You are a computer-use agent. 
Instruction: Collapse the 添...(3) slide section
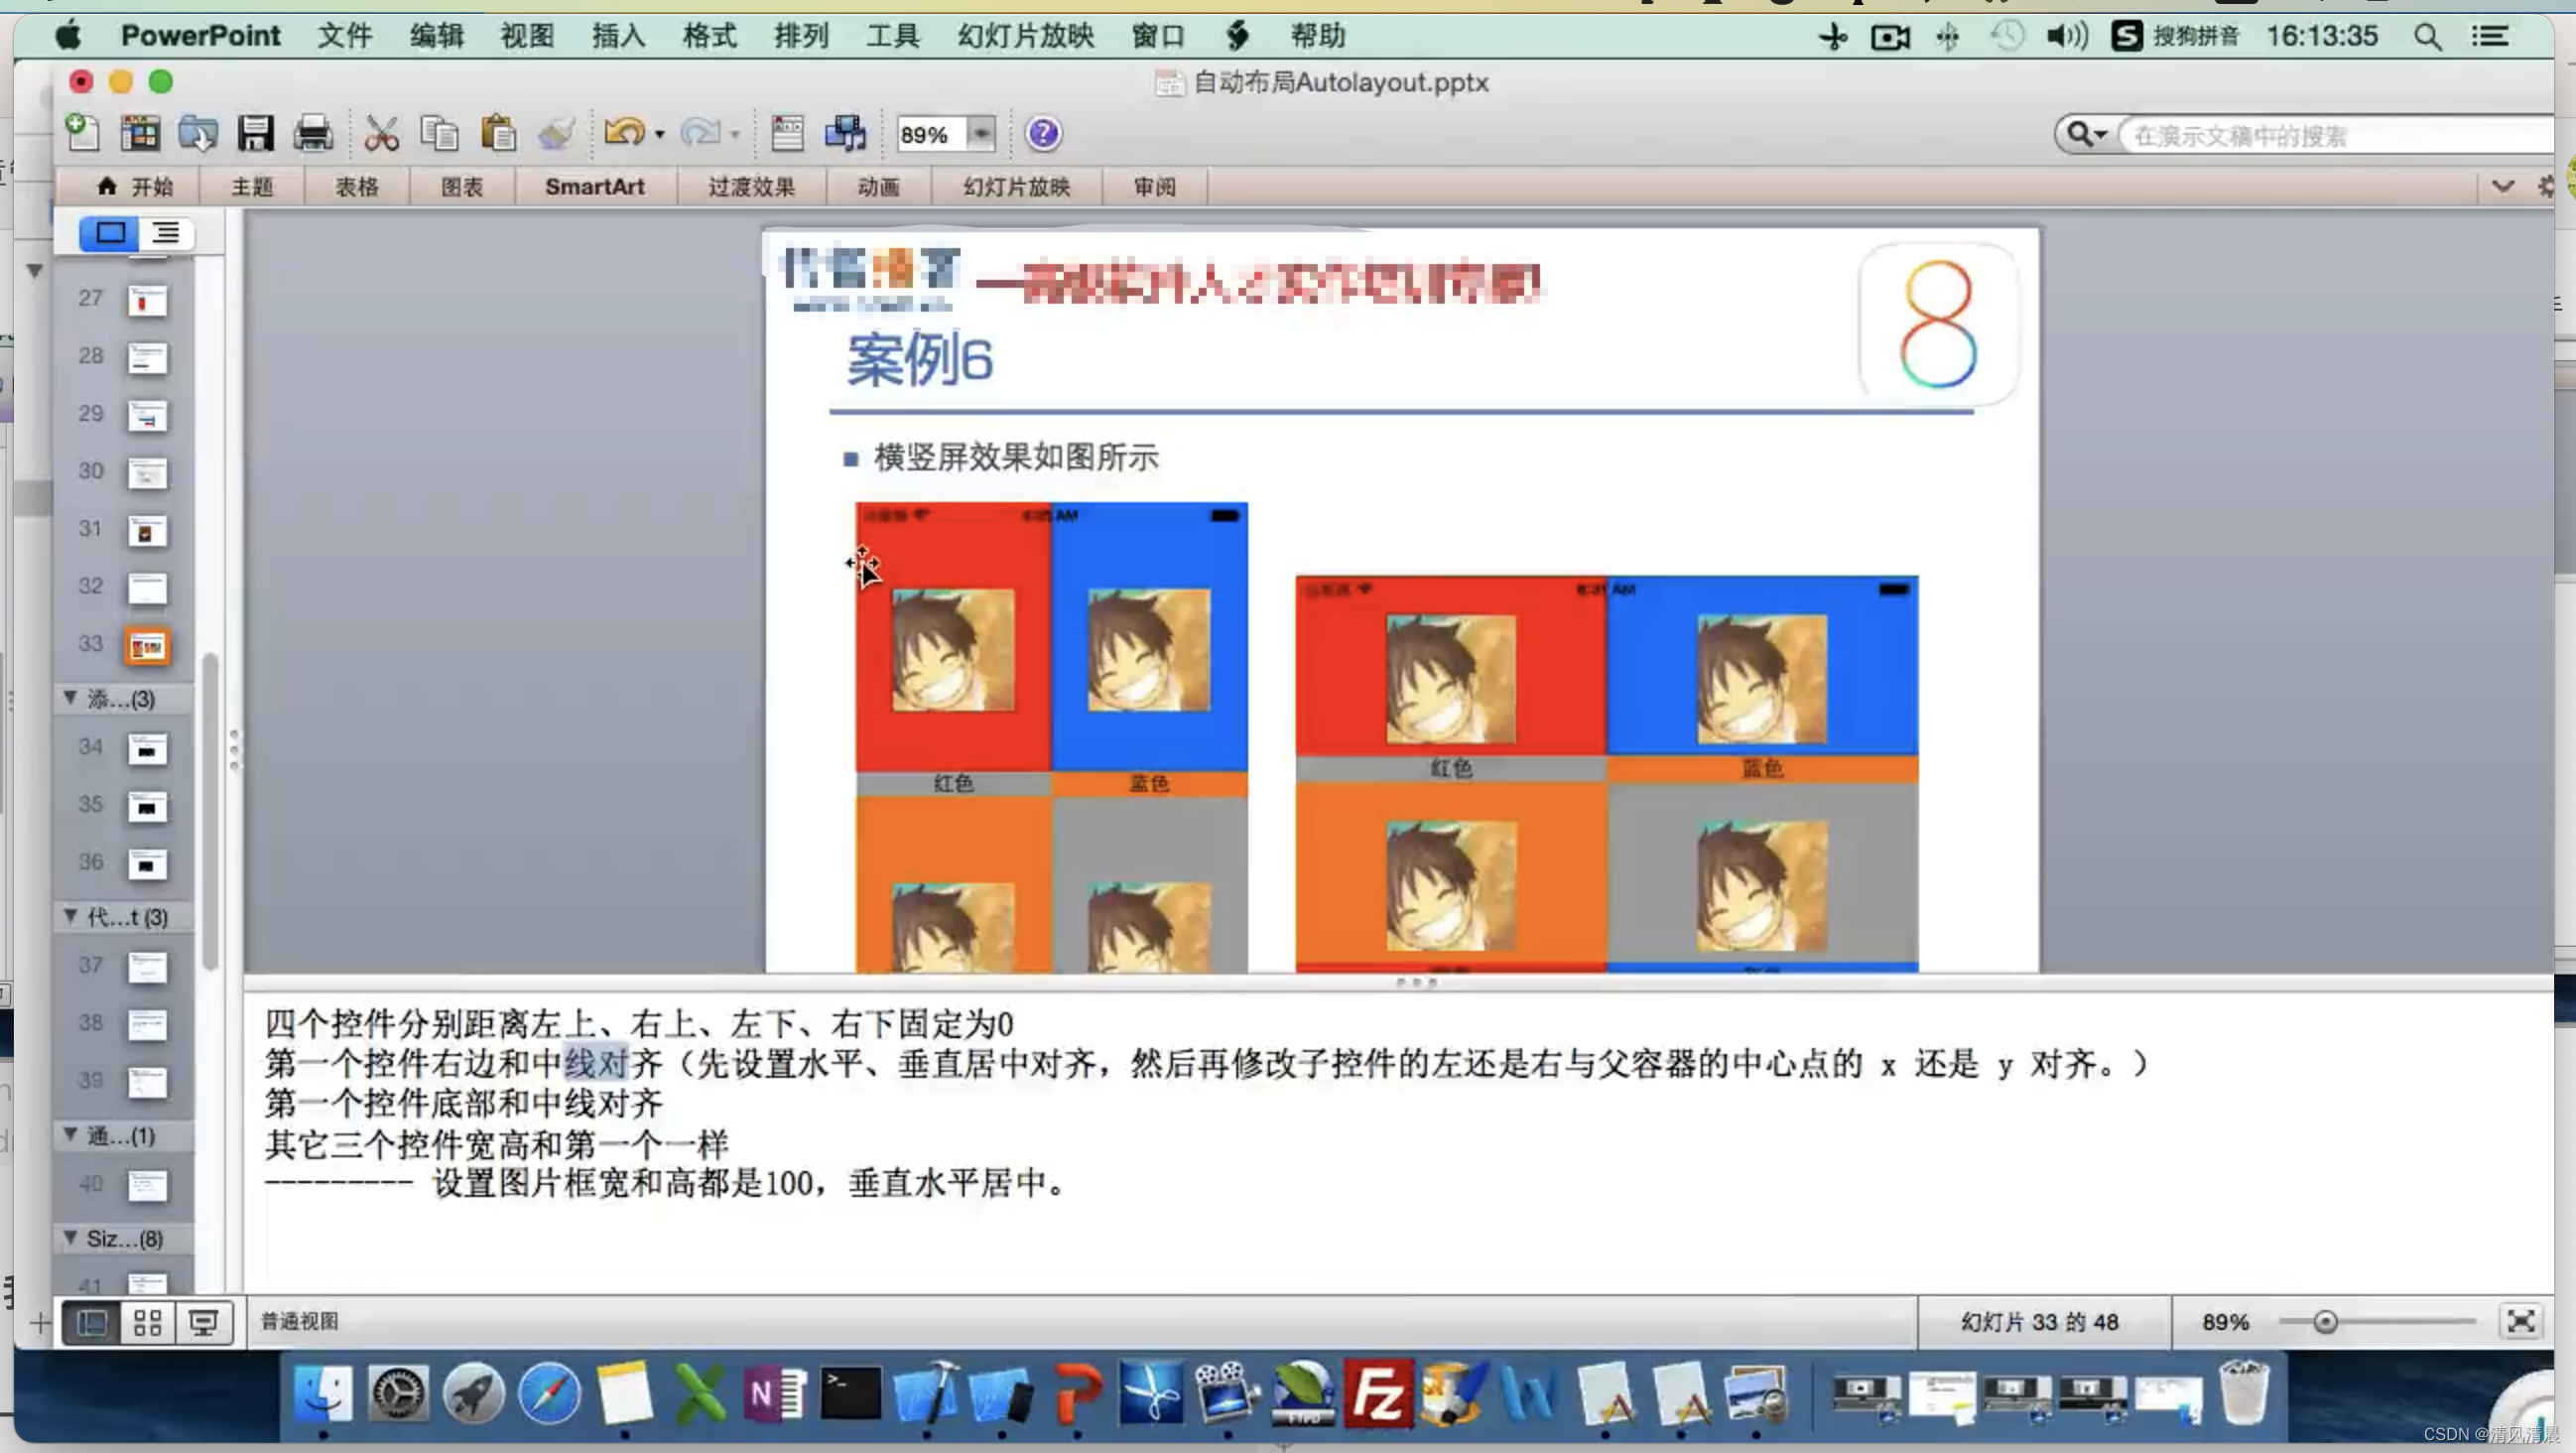(70, 698)
